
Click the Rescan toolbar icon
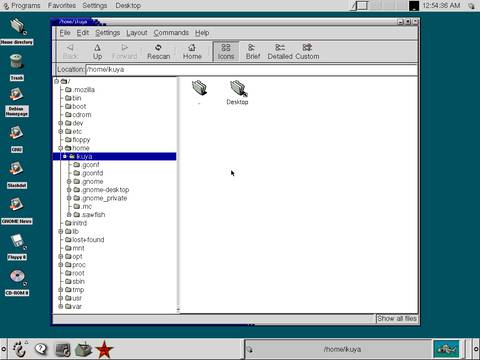click(x=159, y=52)
